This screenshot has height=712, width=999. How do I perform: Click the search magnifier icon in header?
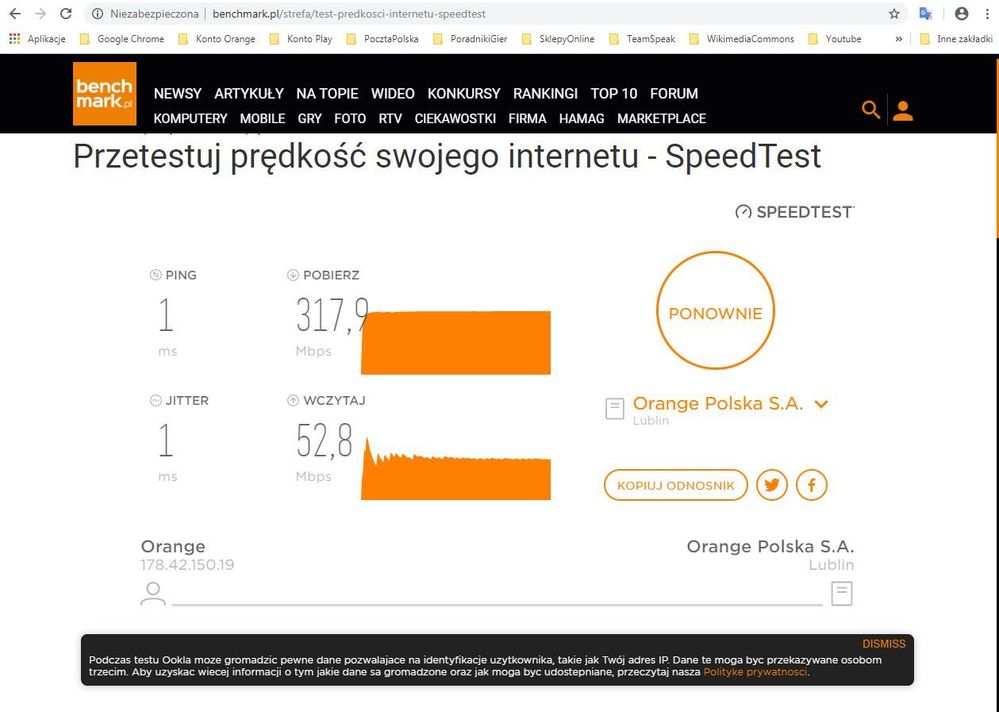click(x=871, y=110)
